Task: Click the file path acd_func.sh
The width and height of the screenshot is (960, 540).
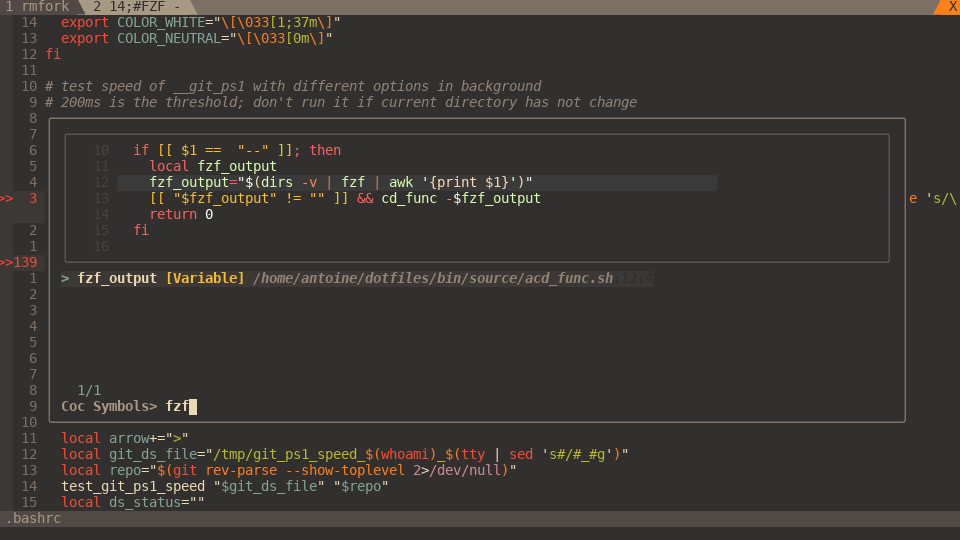Action: point(433,279)
